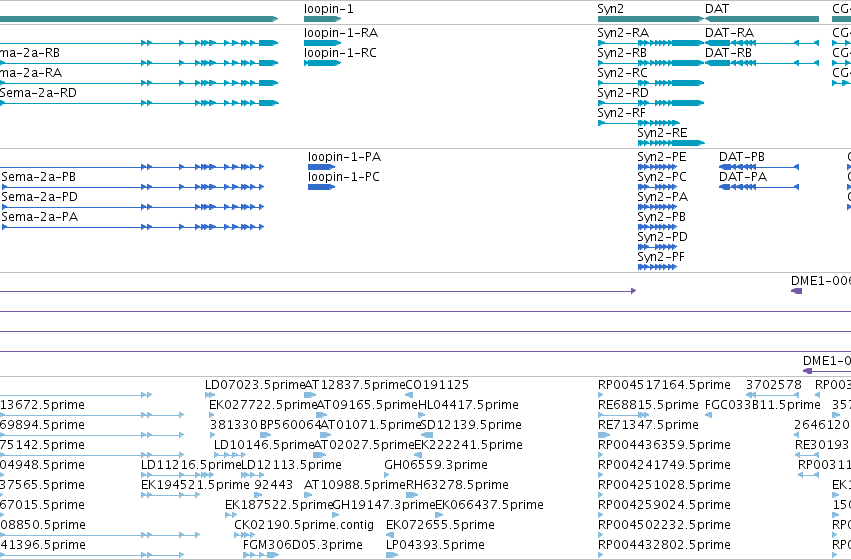851x560 pixels.
Task: Select RP004241749.5prime EST label
Action: tap(664, 465)
